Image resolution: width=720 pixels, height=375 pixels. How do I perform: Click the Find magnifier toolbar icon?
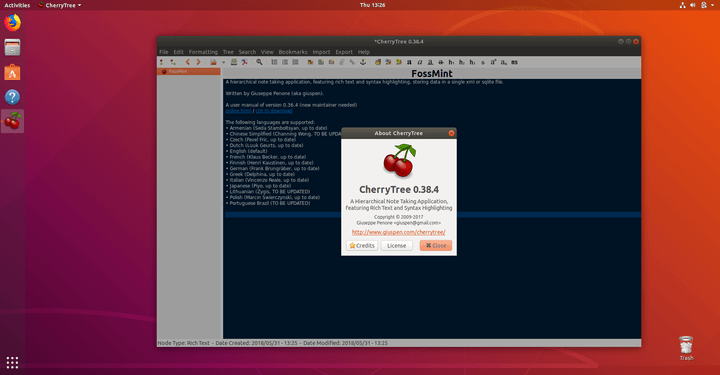point(259,62)
